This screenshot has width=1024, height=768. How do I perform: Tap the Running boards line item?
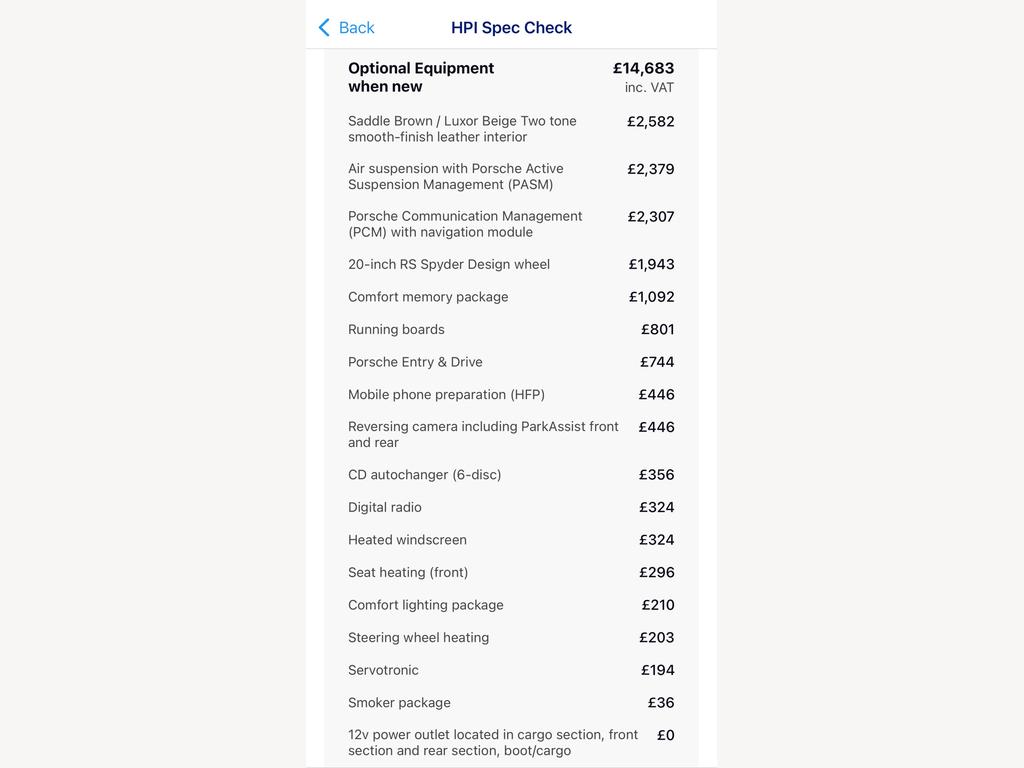tap(511, 329)
